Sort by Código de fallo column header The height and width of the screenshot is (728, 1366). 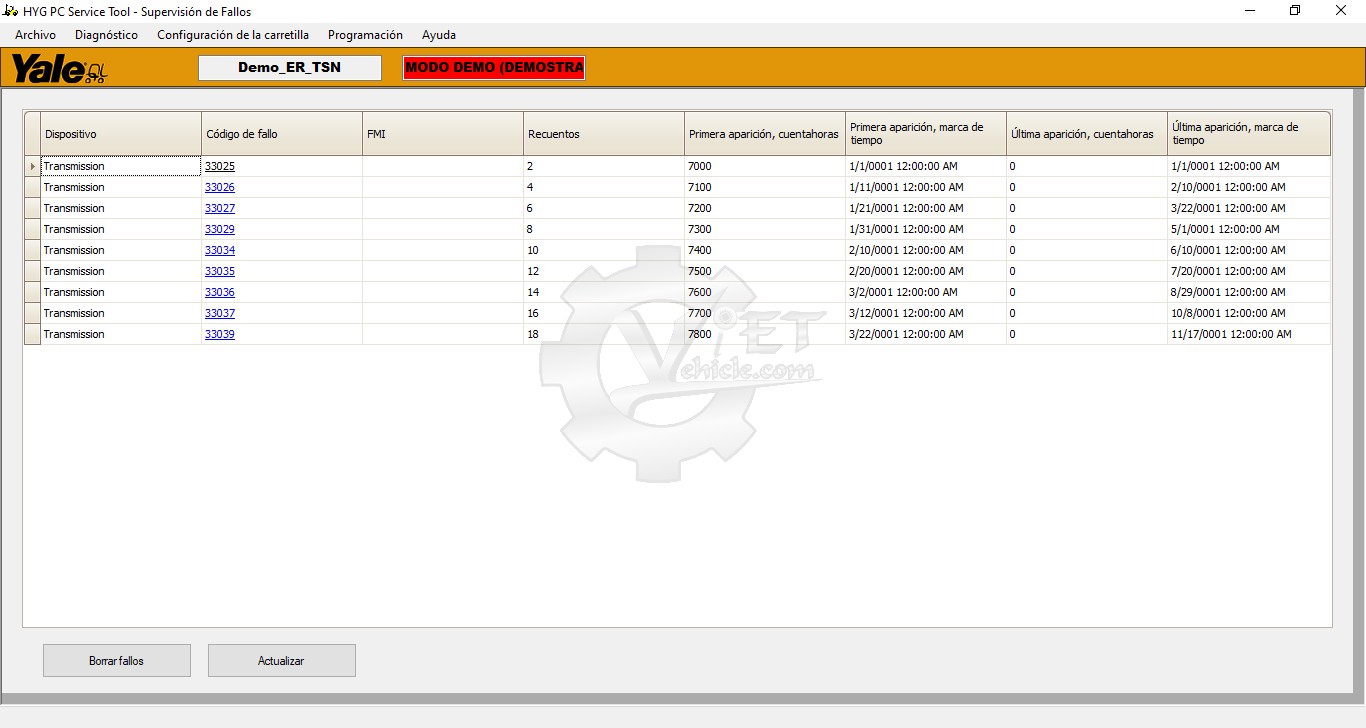[x=281, y=134]
